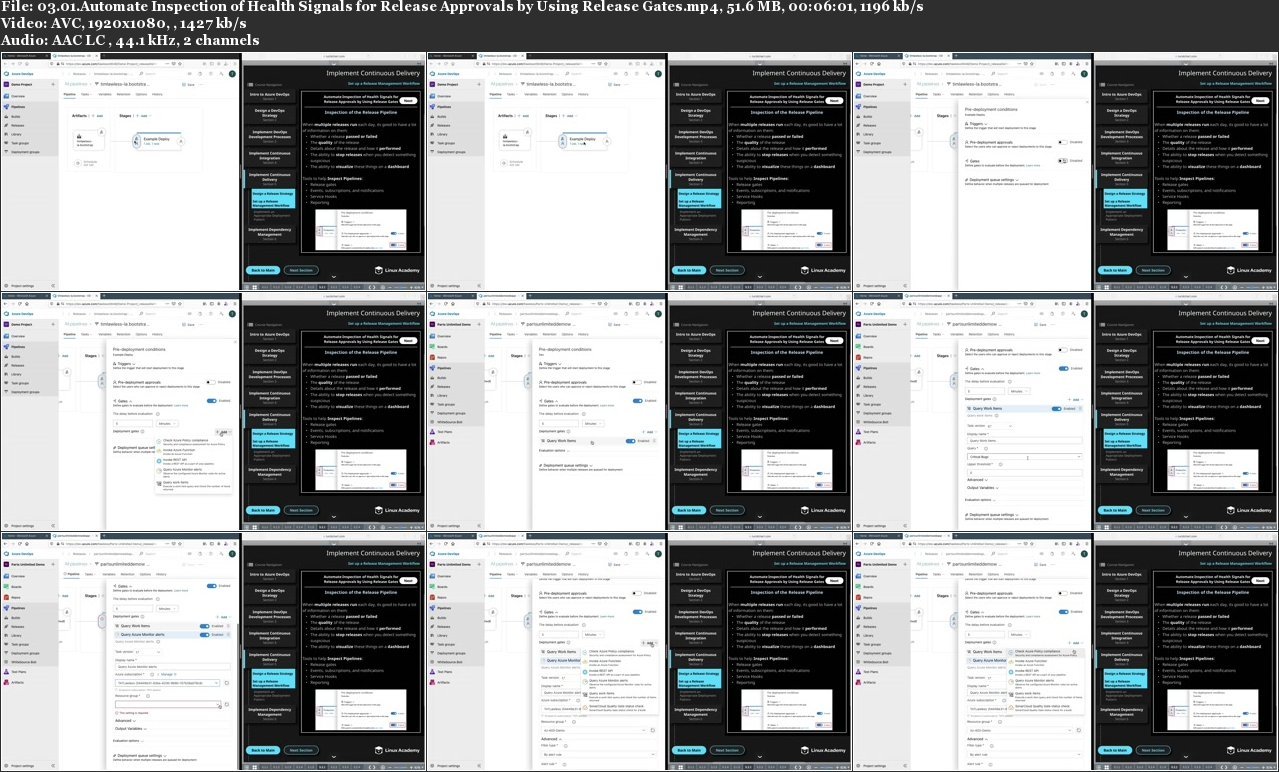The image size is (1279, 772).
Task: Click Project settings gear in Demo Project gates-menu frame
Action: point(6,526)
